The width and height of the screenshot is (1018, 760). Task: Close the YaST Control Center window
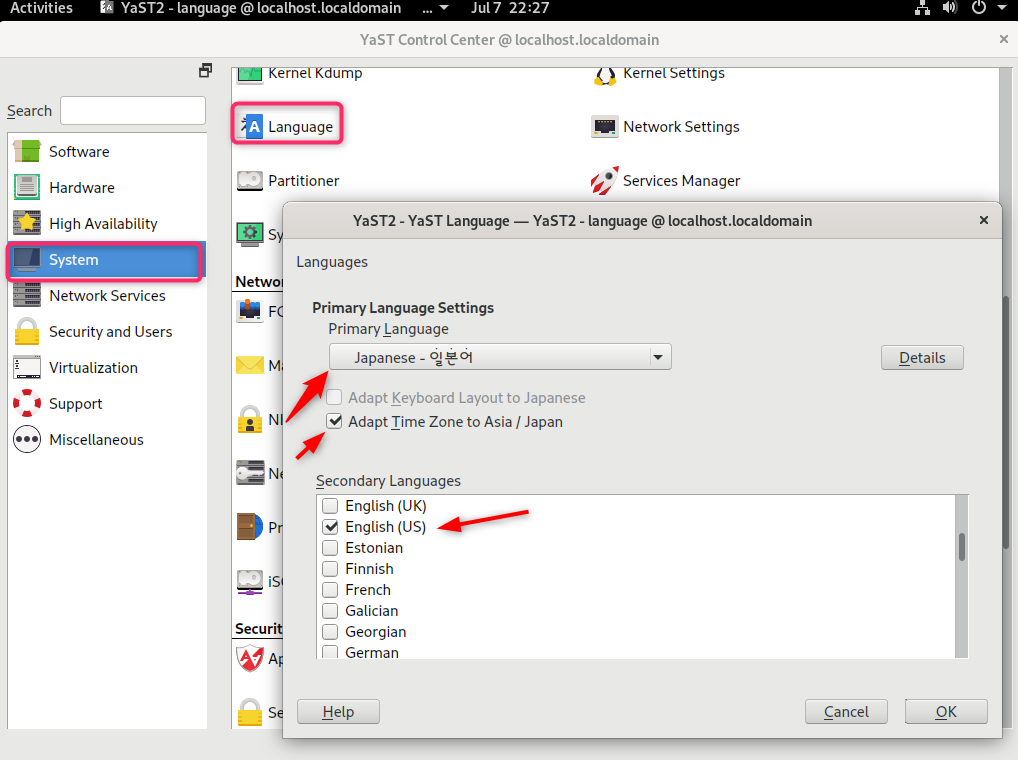click(x=1004, y=40)
